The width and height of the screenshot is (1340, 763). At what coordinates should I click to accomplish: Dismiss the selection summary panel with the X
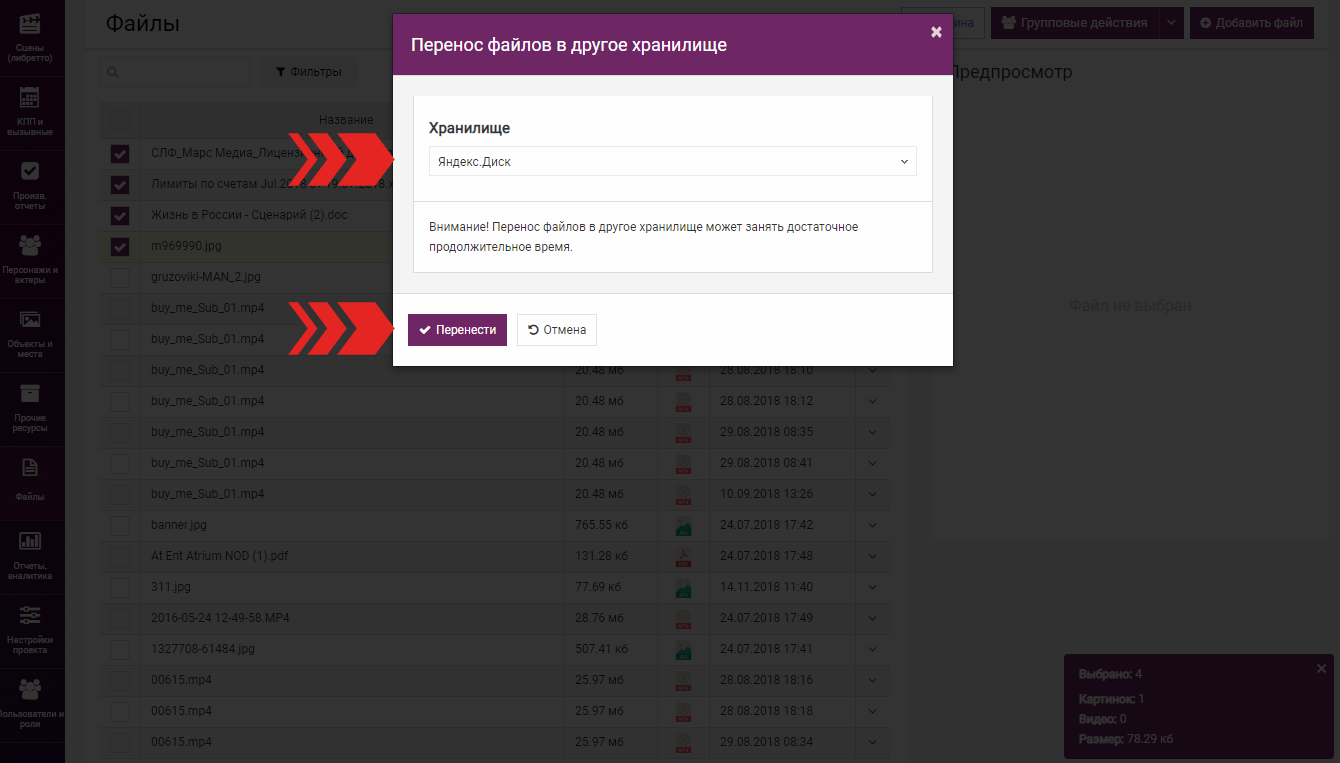pyautogui.click(x=1321, y=668)
